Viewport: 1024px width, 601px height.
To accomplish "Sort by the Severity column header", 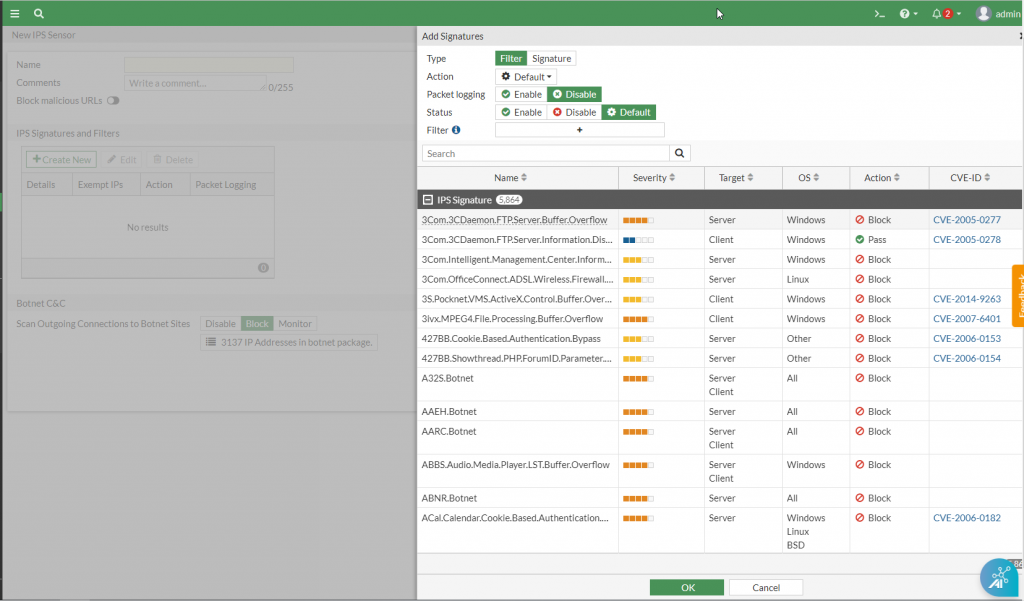I will pyautogui.click(x=654, y=178).
